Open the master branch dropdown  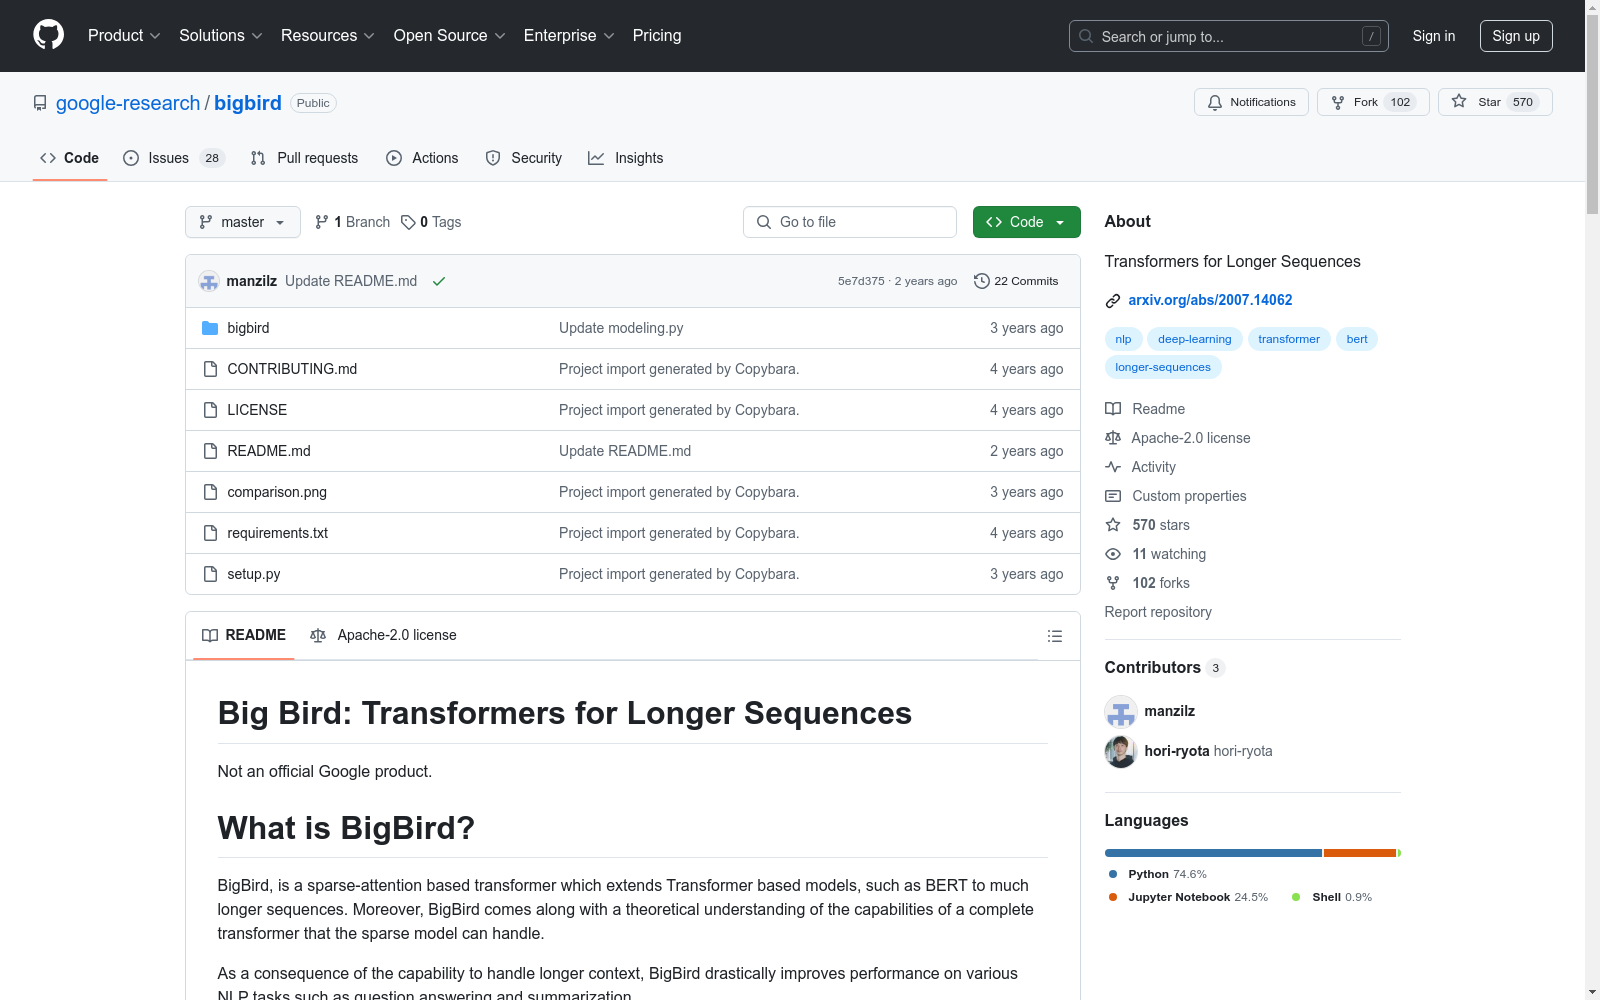[x=243, y=222]
